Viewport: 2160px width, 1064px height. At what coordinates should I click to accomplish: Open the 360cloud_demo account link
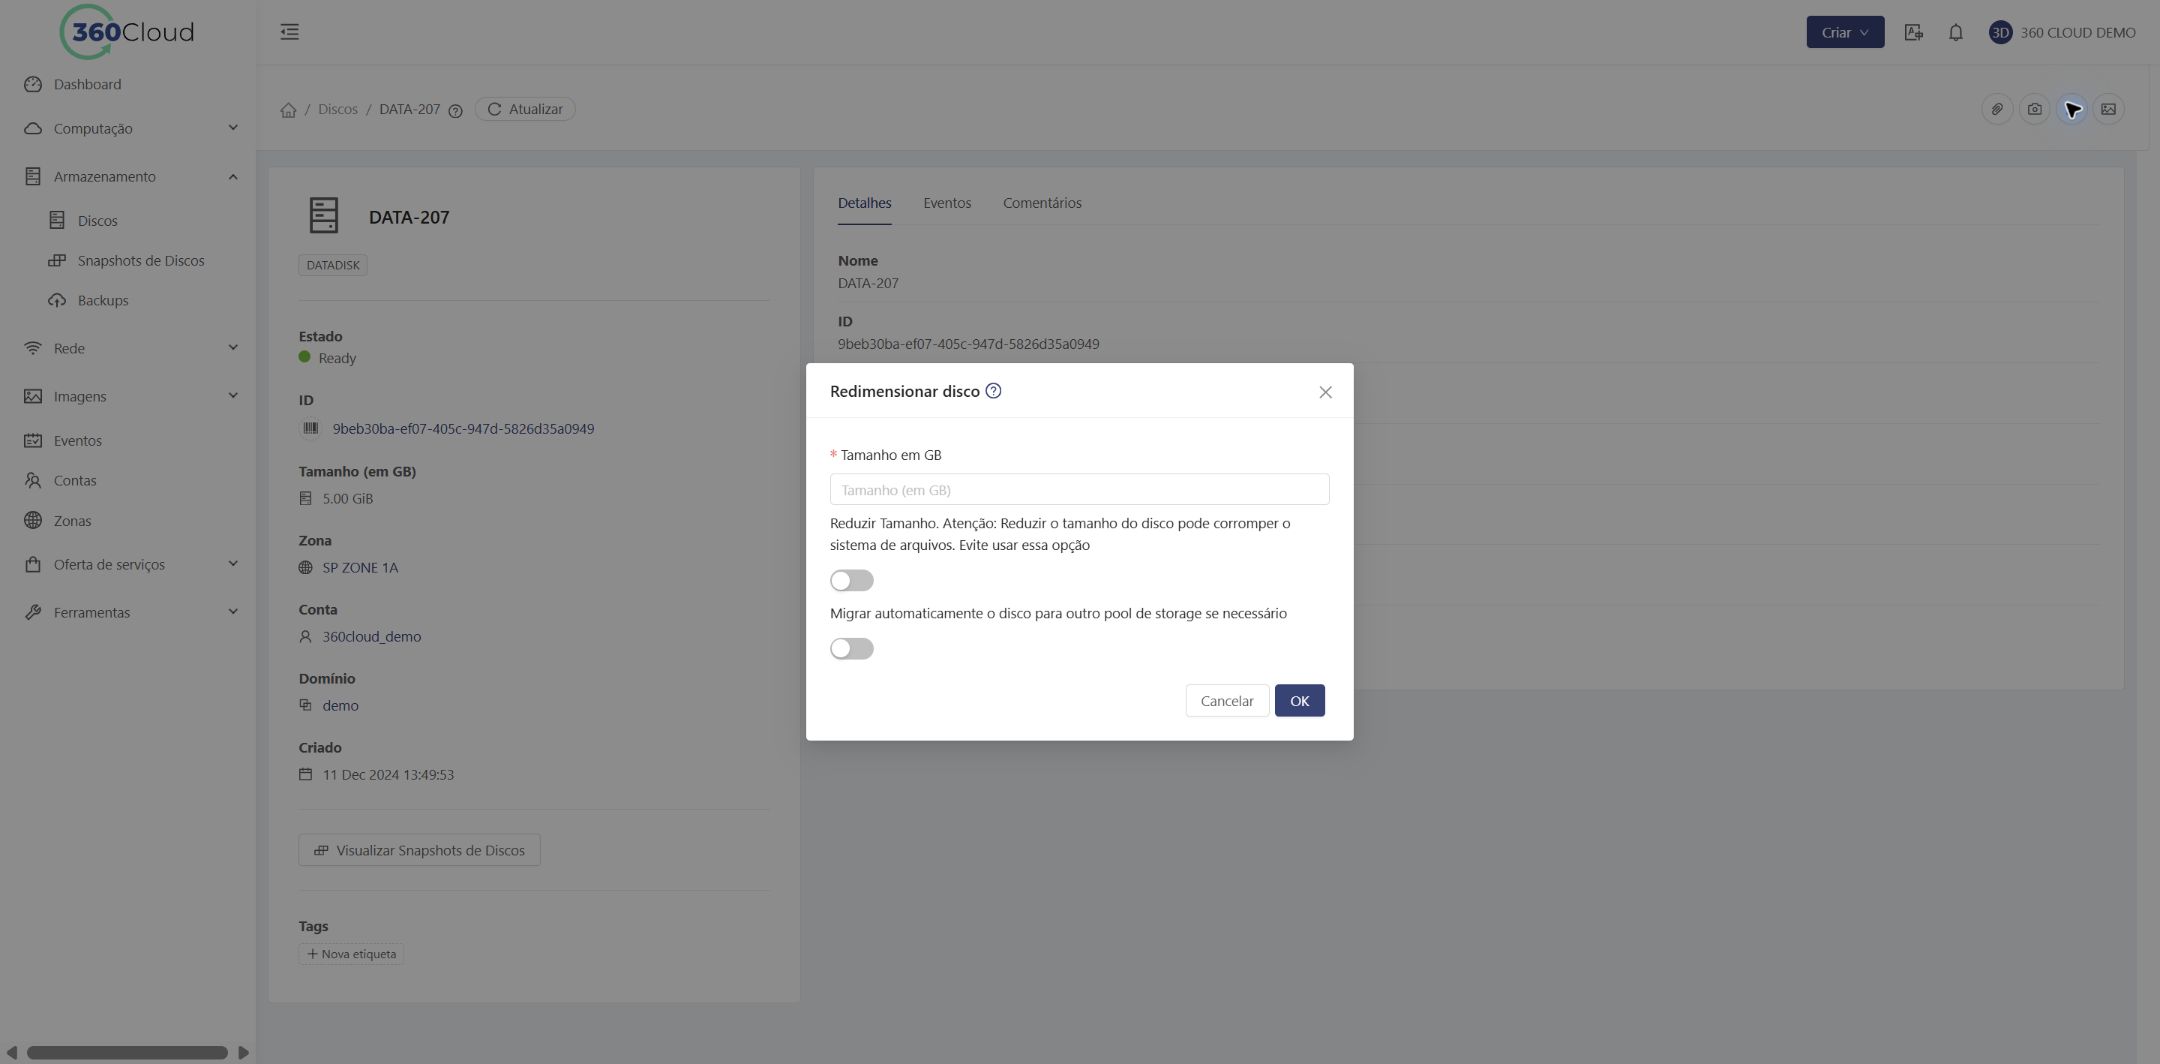click(371, 637)
